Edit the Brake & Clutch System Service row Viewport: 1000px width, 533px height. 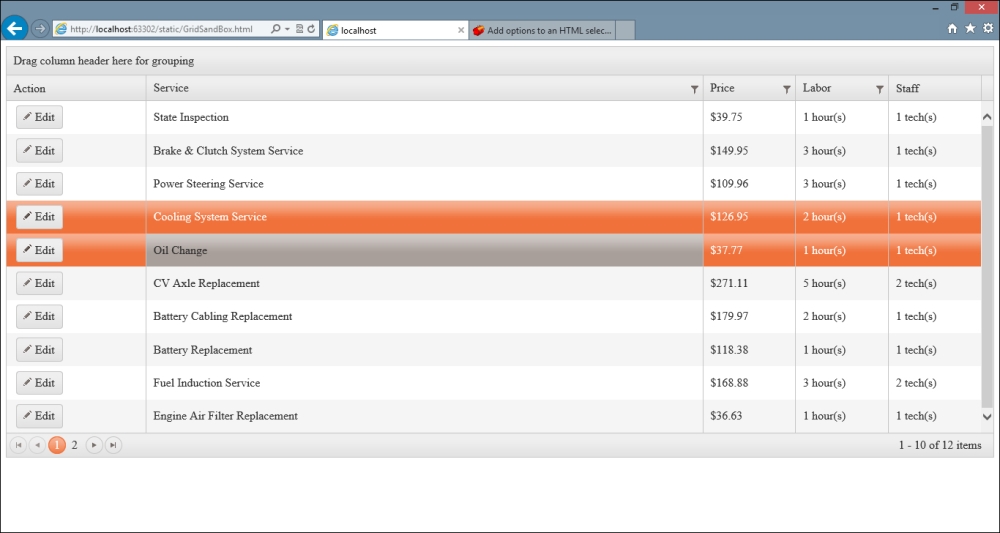coord(40,150)
